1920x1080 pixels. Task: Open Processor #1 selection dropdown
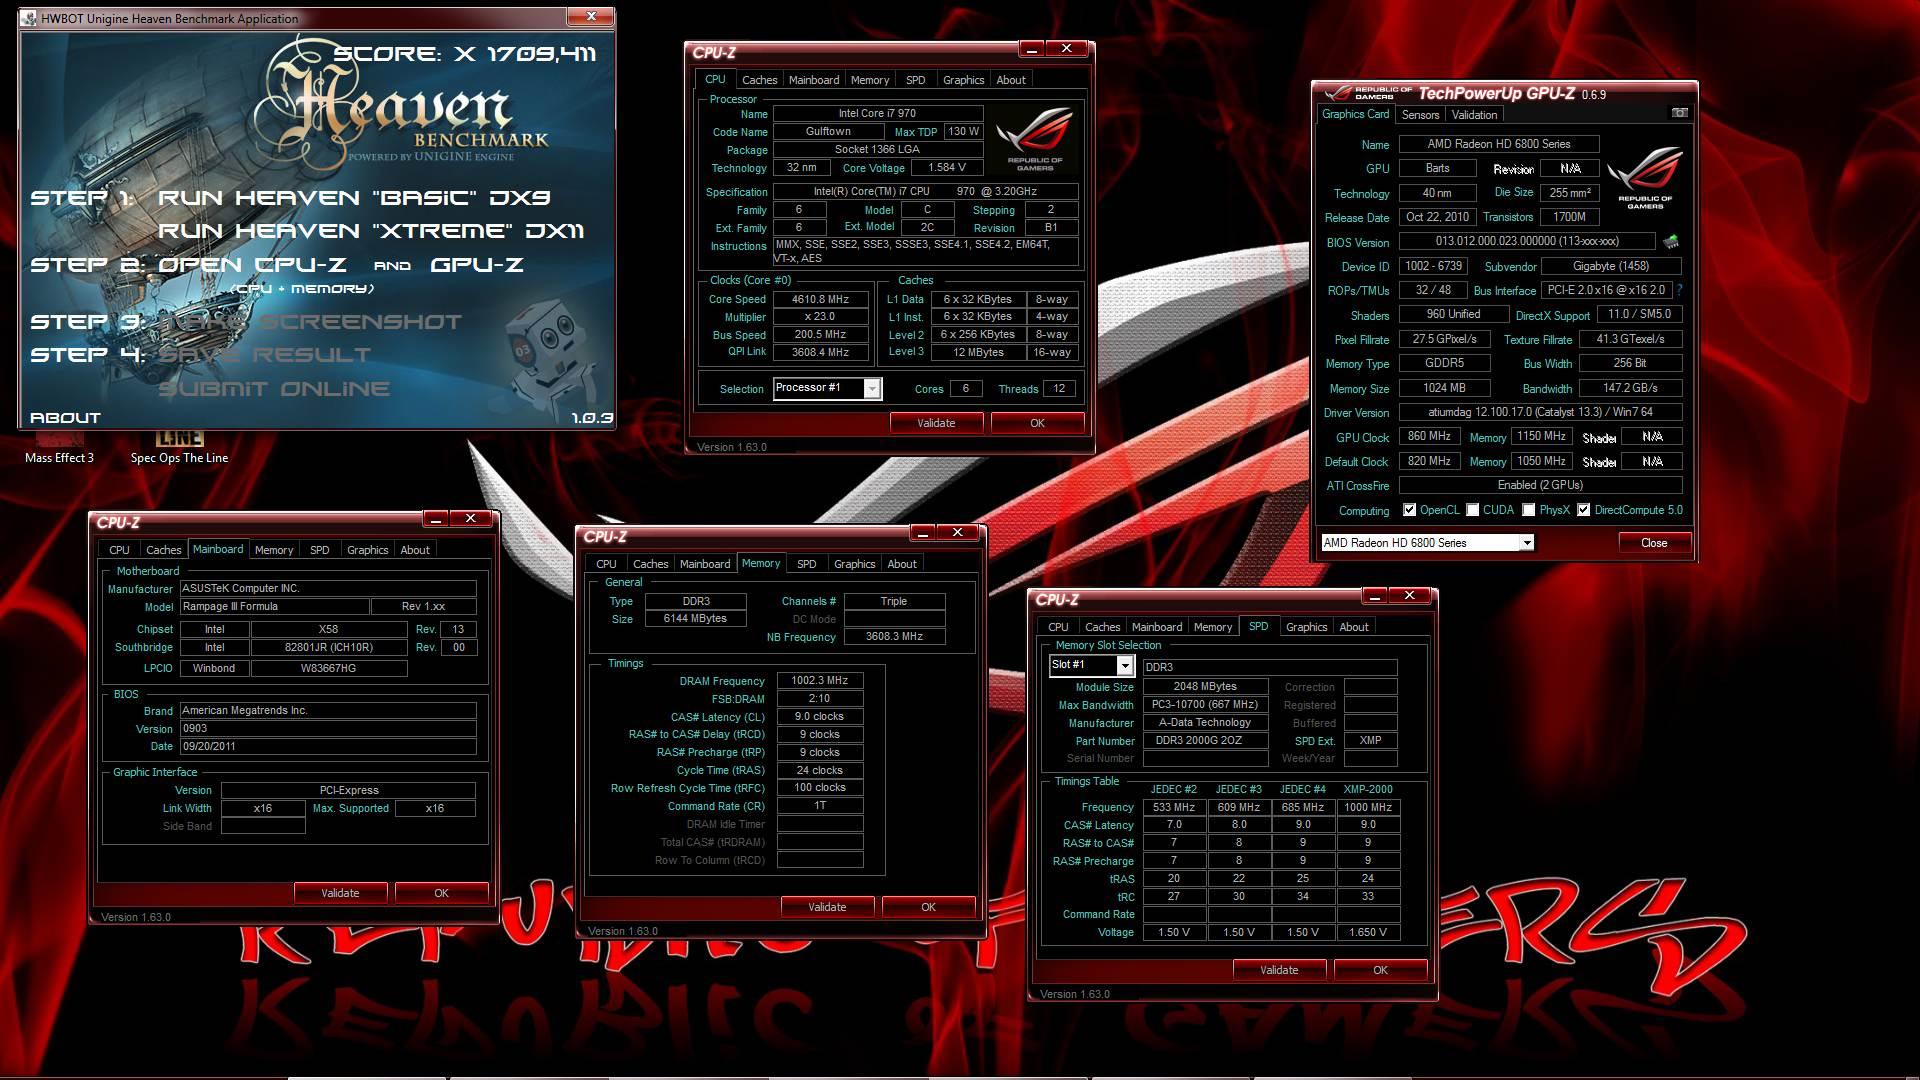[827, 389]
